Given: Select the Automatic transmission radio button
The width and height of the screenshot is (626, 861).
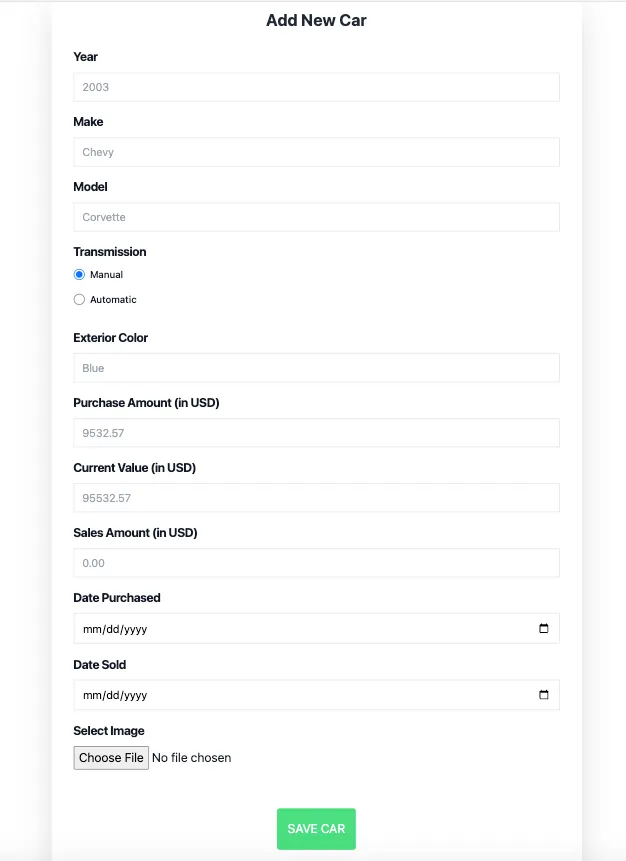Looking at the screenshot, I should pyautogui.click(x=79, y=299).
